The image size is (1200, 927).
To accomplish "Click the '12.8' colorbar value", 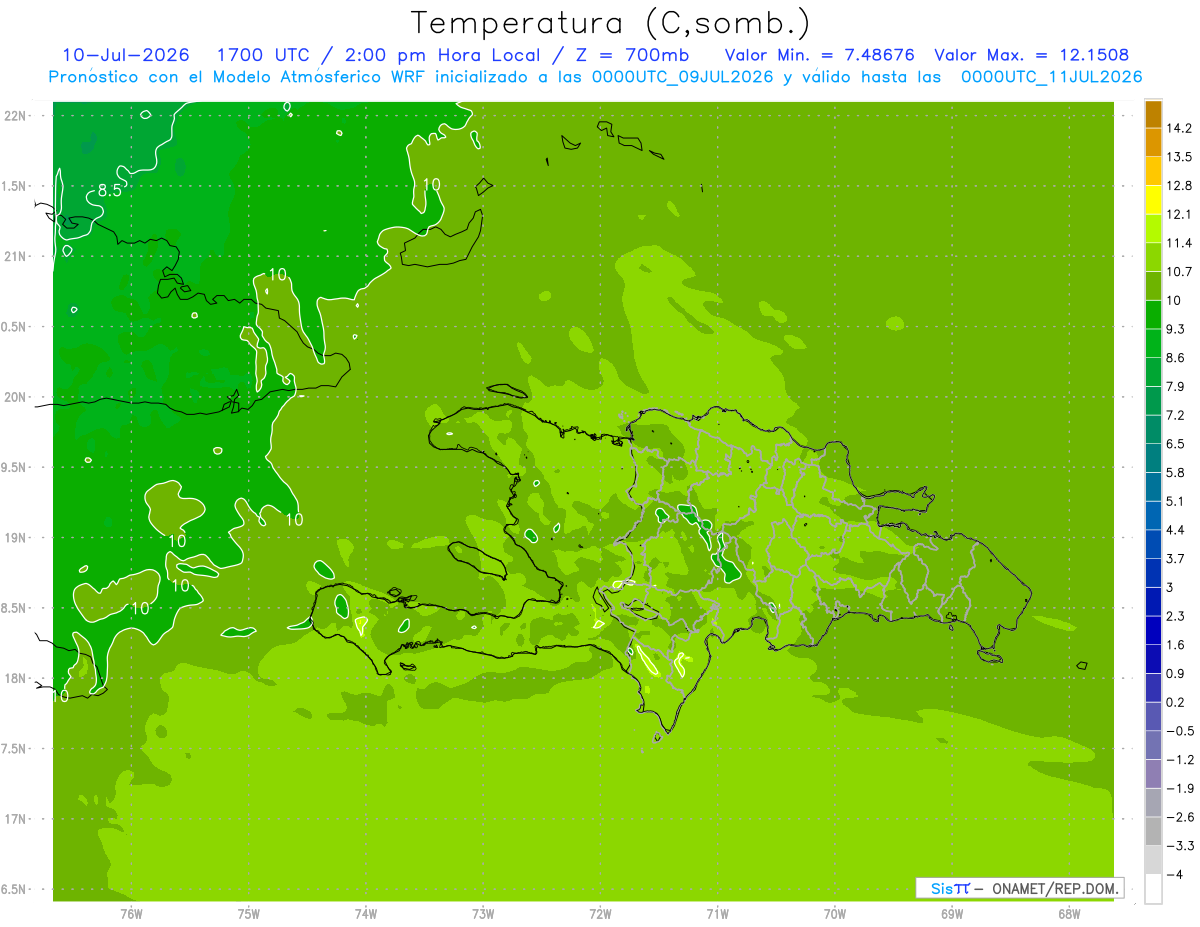I will 1180,186.
